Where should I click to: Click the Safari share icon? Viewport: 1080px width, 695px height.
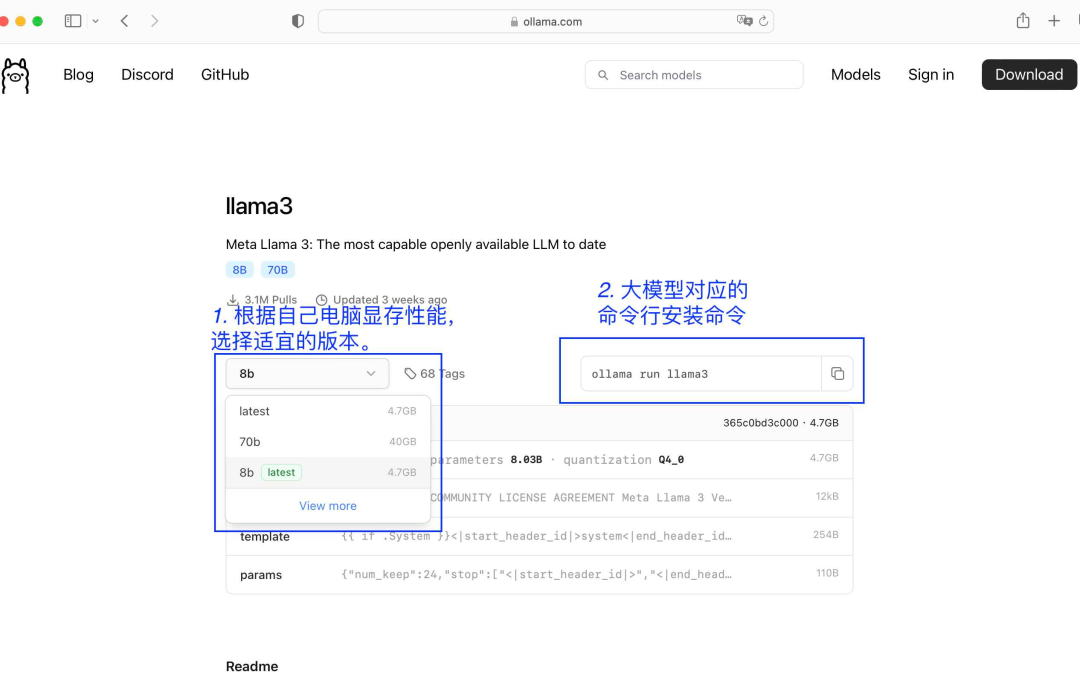tap(1023, 21)
